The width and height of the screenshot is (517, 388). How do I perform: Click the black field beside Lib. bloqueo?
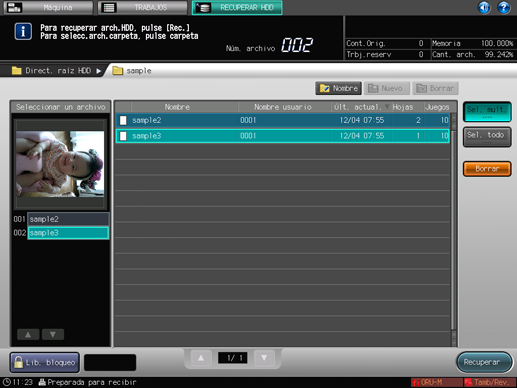coord(110,362)
